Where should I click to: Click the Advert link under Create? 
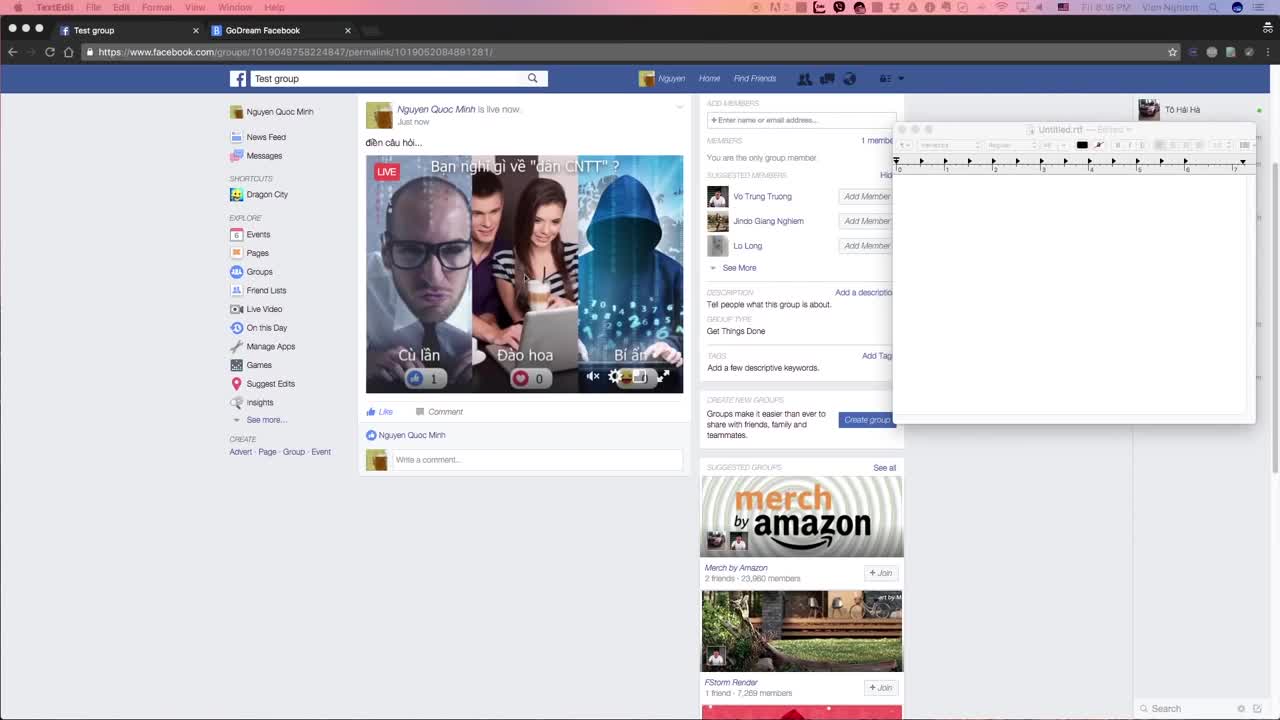coord(241,452)
